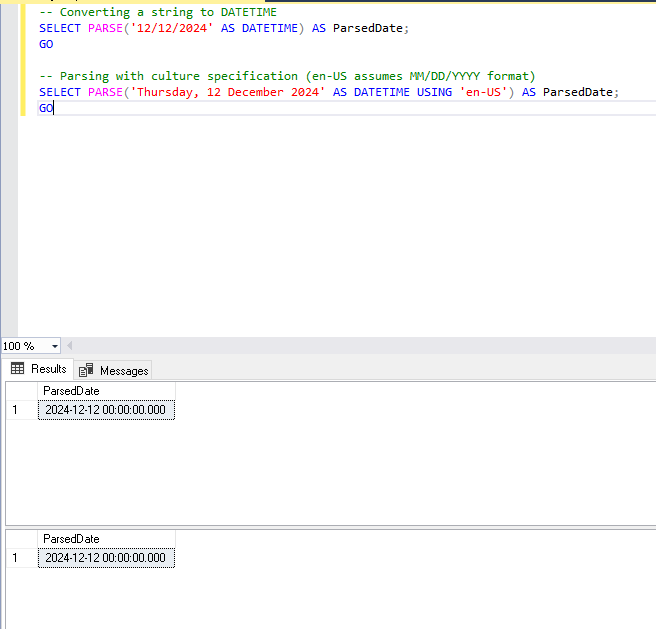Click the '12/12/2024' string literal in query
The image size is (656, 629).
click(172, 28)
